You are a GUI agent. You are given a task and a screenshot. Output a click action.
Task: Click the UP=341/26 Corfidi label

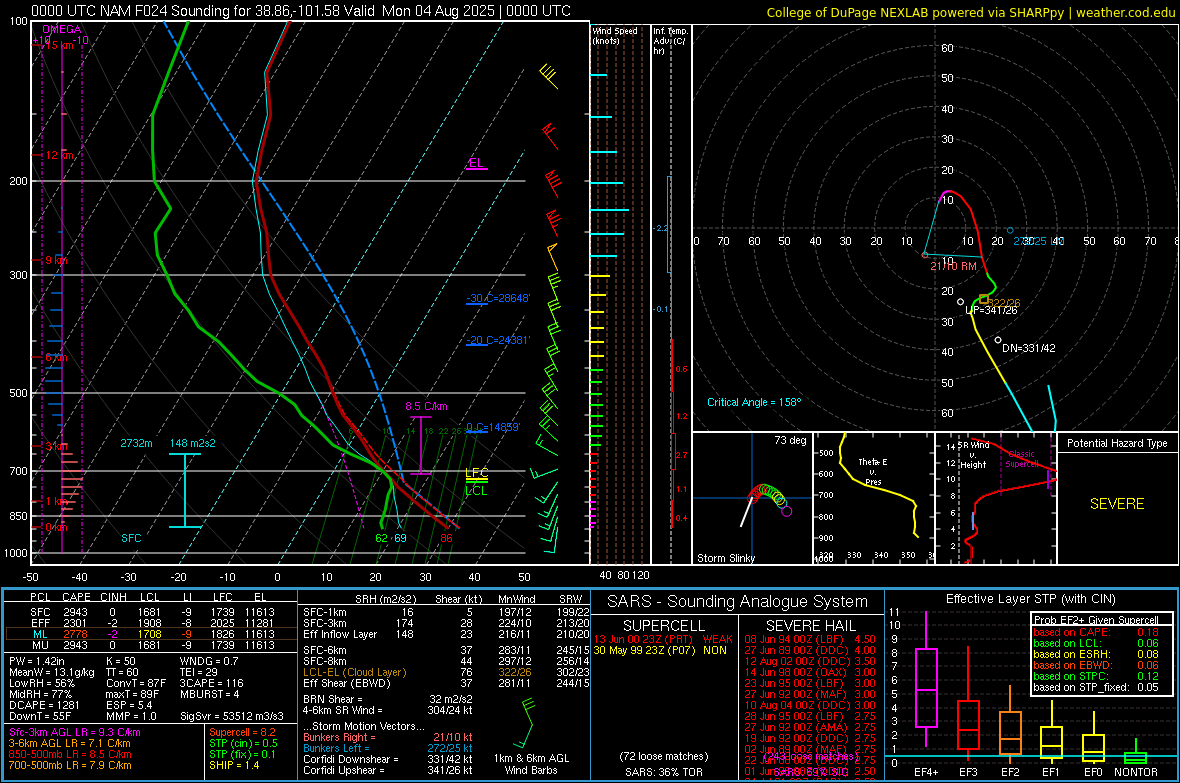990,310
